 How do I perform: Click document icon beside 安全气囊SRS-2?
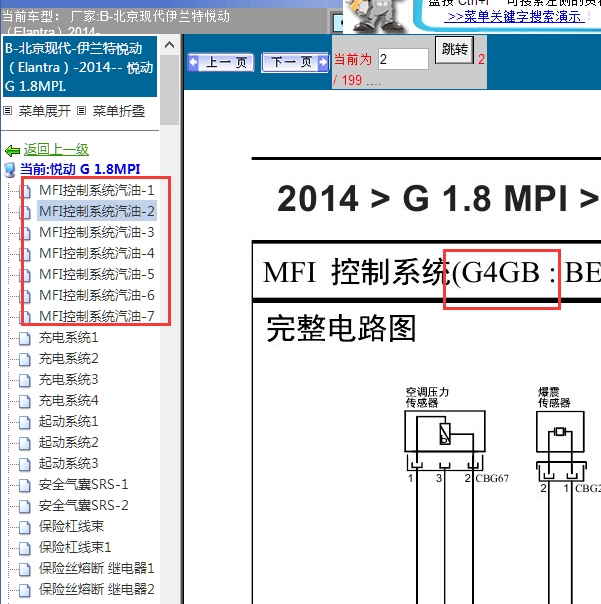[25, 507]
